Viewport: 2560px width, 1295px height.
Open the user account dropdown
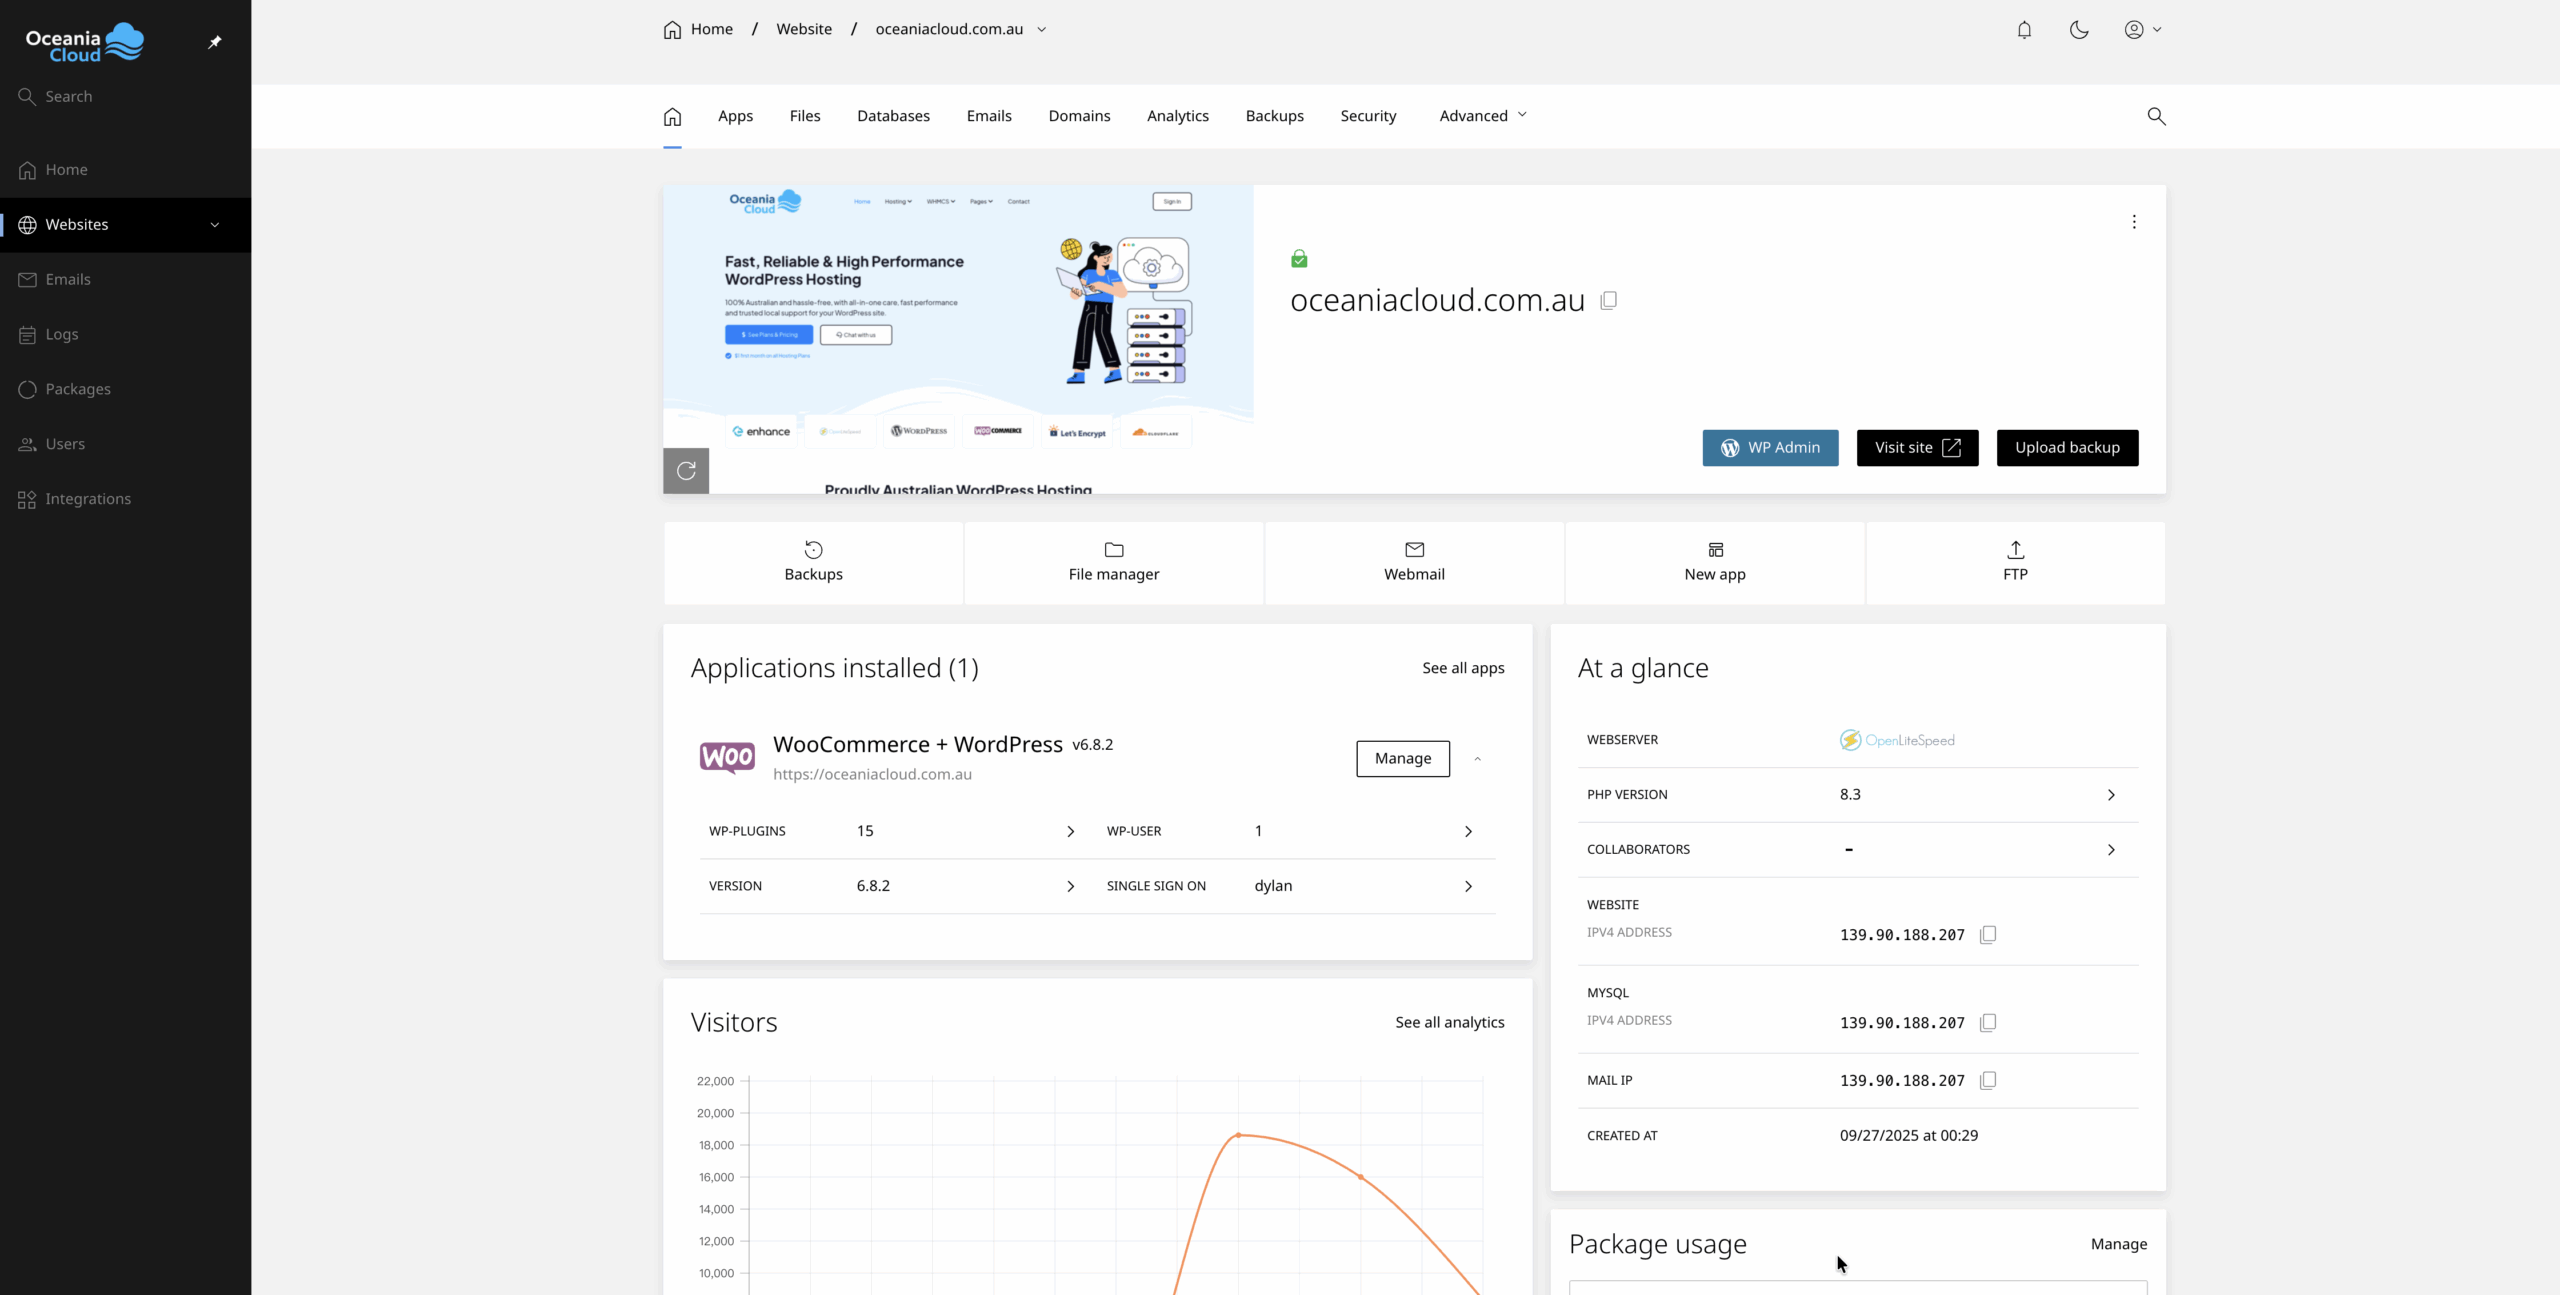click(2142, 30)
